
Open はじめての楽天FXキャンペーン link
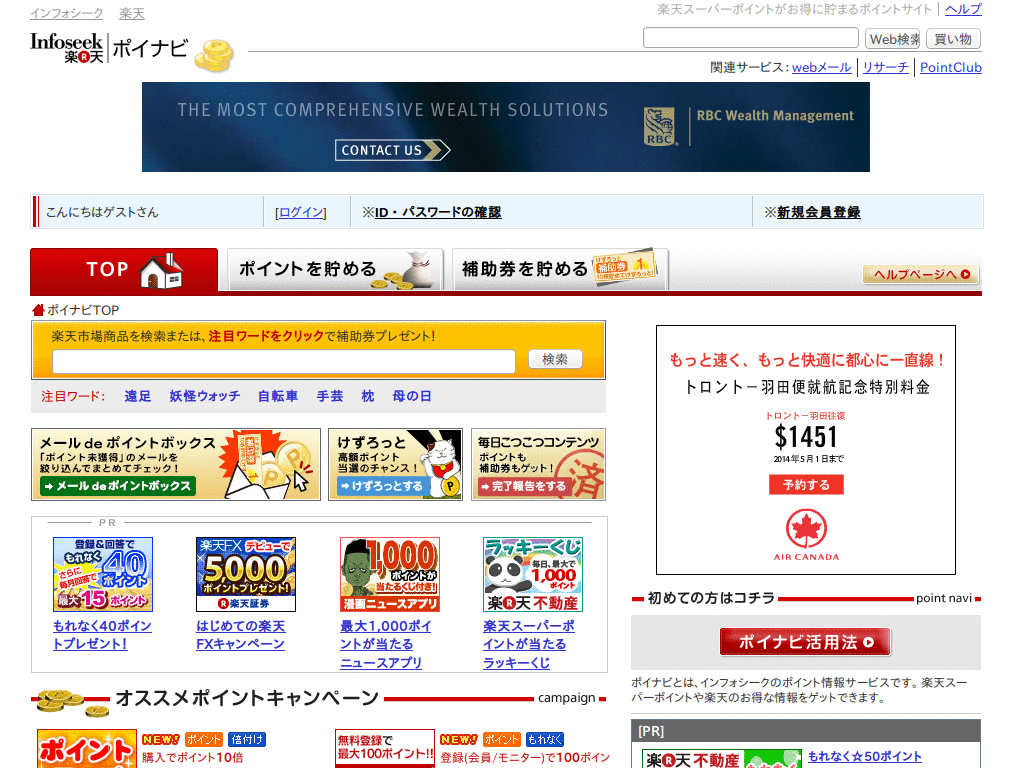(240, 635)
